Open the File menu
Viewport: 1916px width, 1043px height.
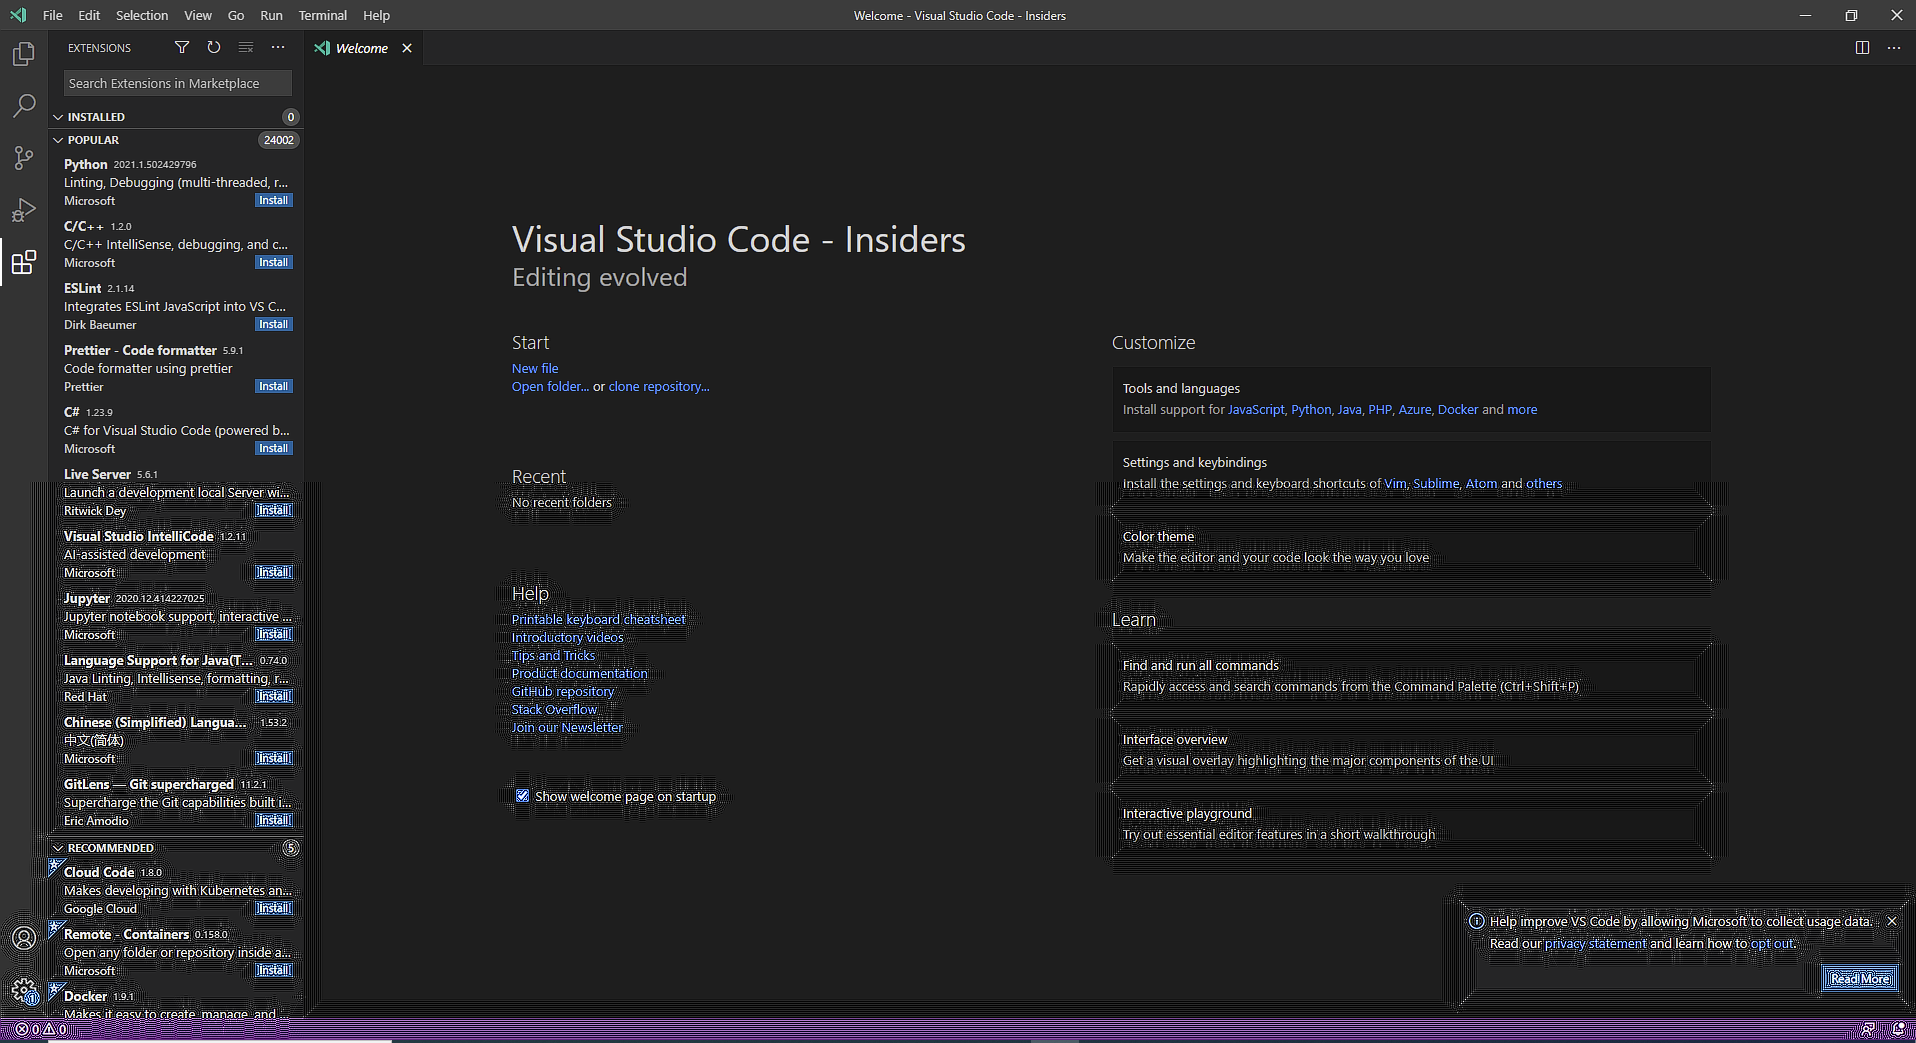click(53, 15)
